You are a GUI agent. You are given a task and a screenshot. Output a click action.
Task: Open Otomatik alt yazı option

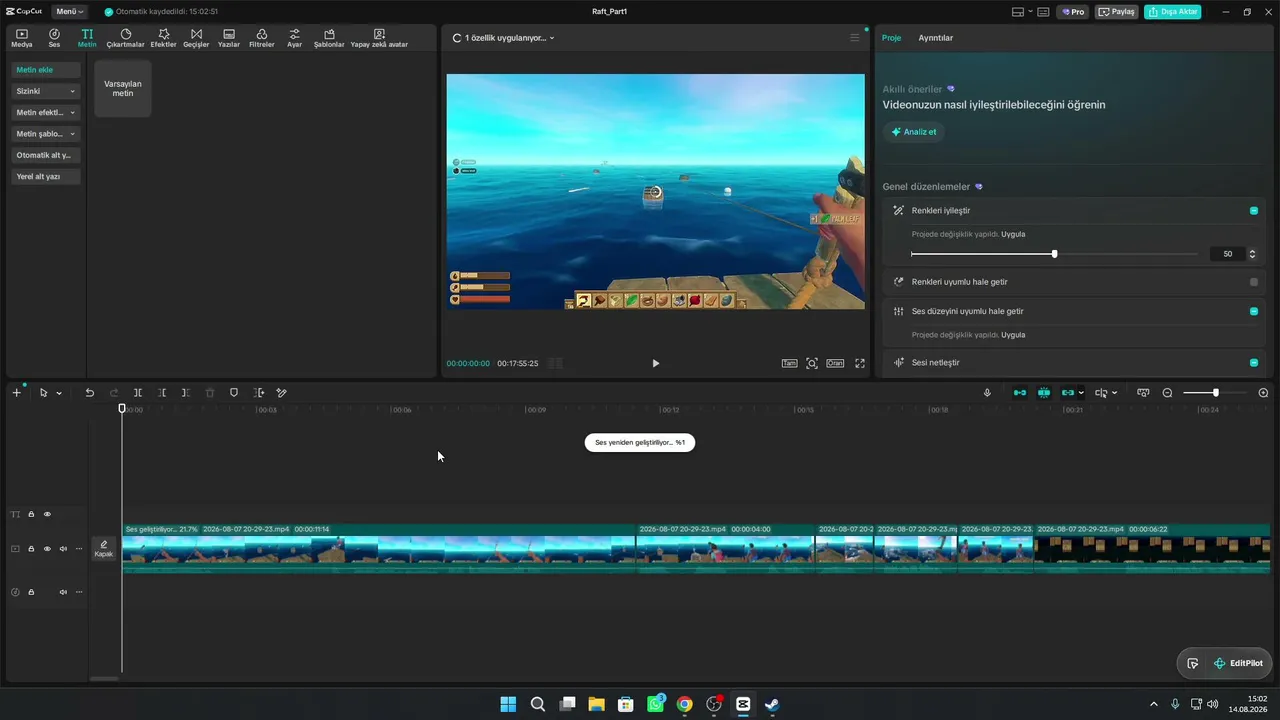[x=46, y=155]
